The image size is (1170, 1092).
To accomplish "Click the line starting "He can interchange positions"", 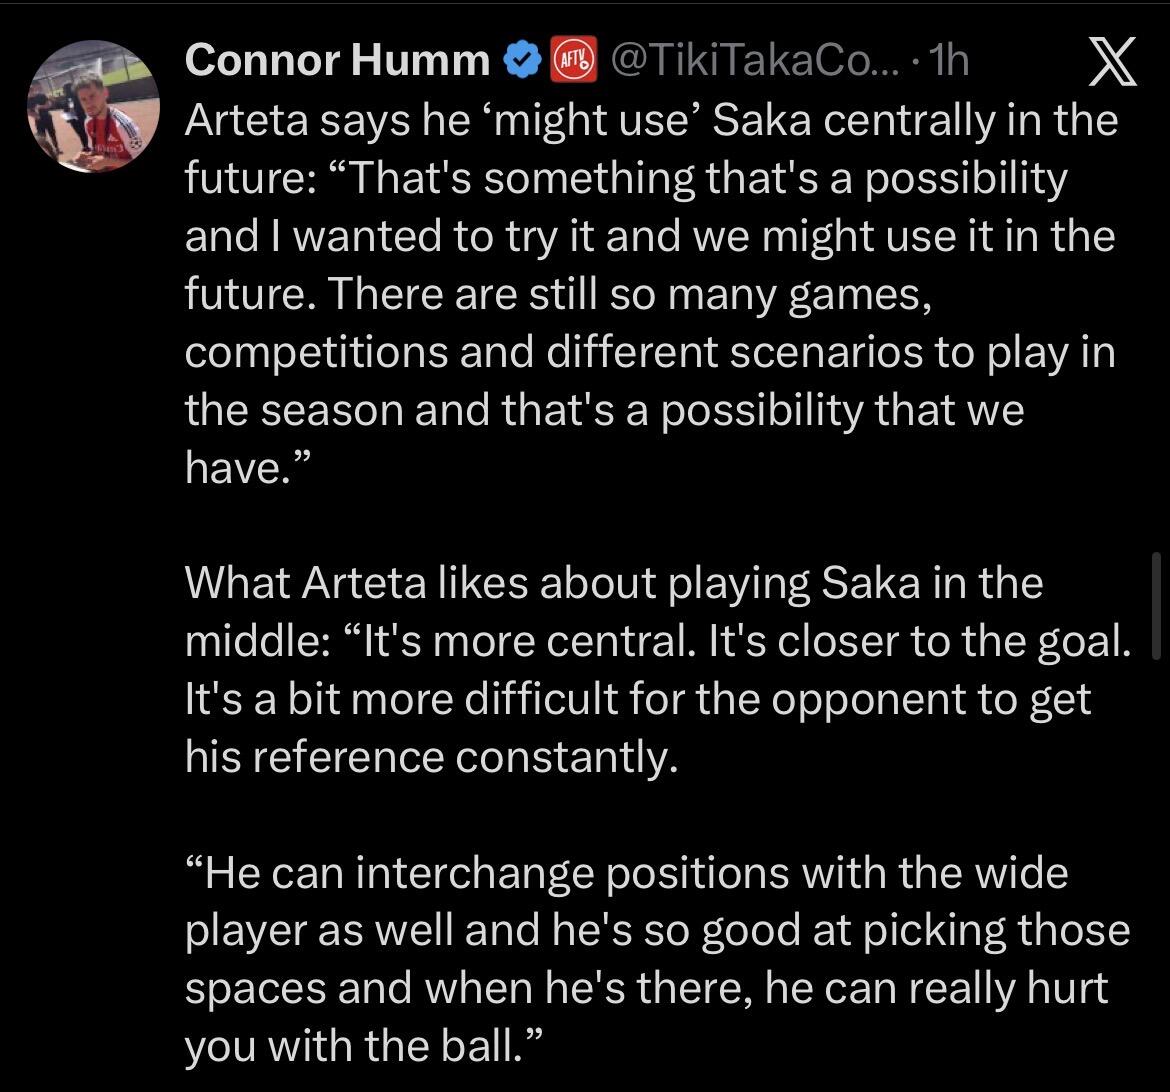I will (627, 874).
